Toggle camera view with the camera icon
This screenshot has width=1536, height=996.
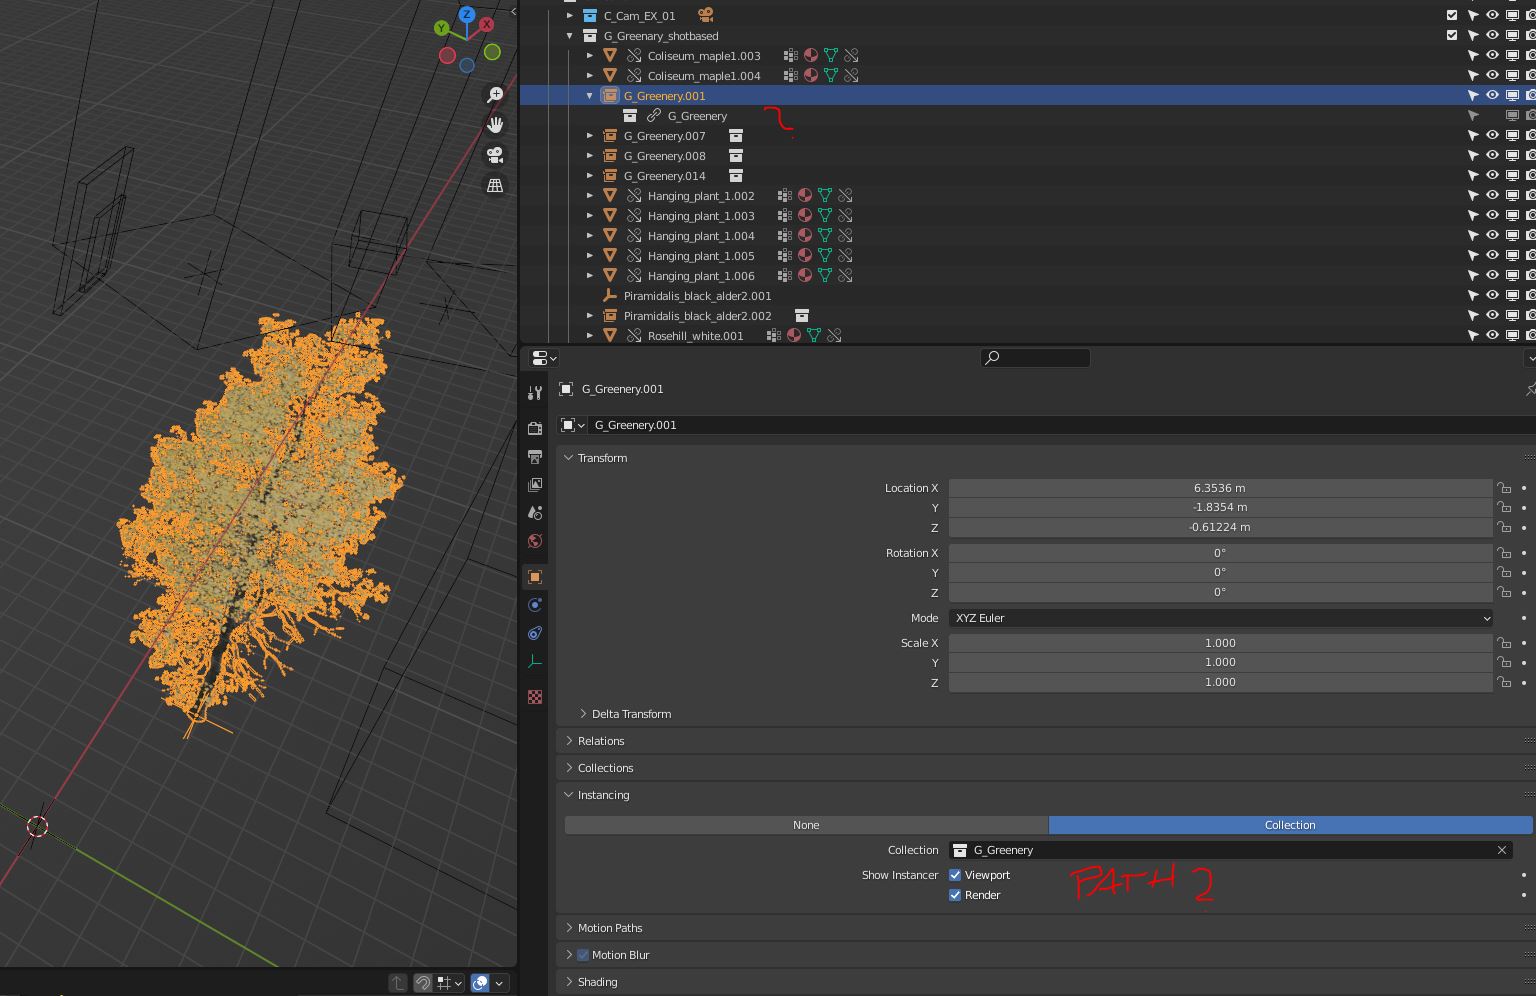(495, 155)
